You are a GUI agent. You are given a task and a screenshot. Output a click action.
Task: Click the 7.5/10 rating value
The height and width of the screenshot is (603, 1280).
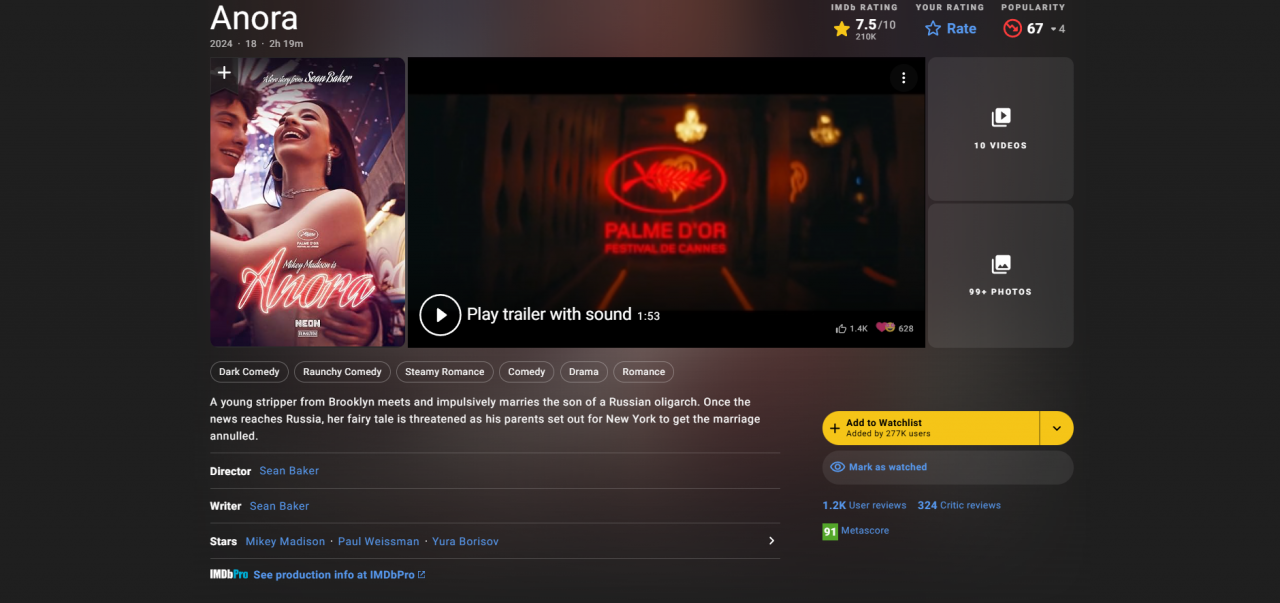click(876, 25)
